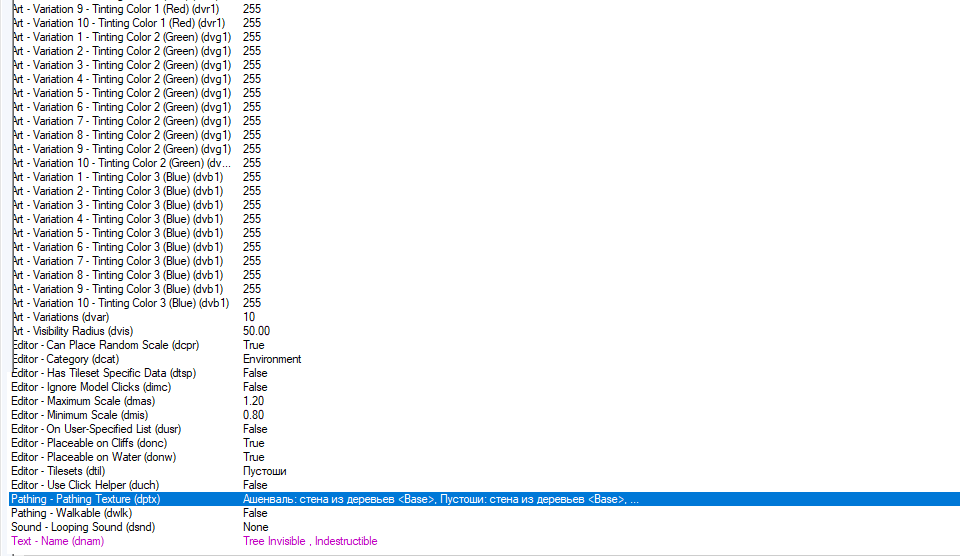Click the Looping Sound value 'None'
Image resolution: width=960 pixels, height=556 pixels.
coord(255,527)
